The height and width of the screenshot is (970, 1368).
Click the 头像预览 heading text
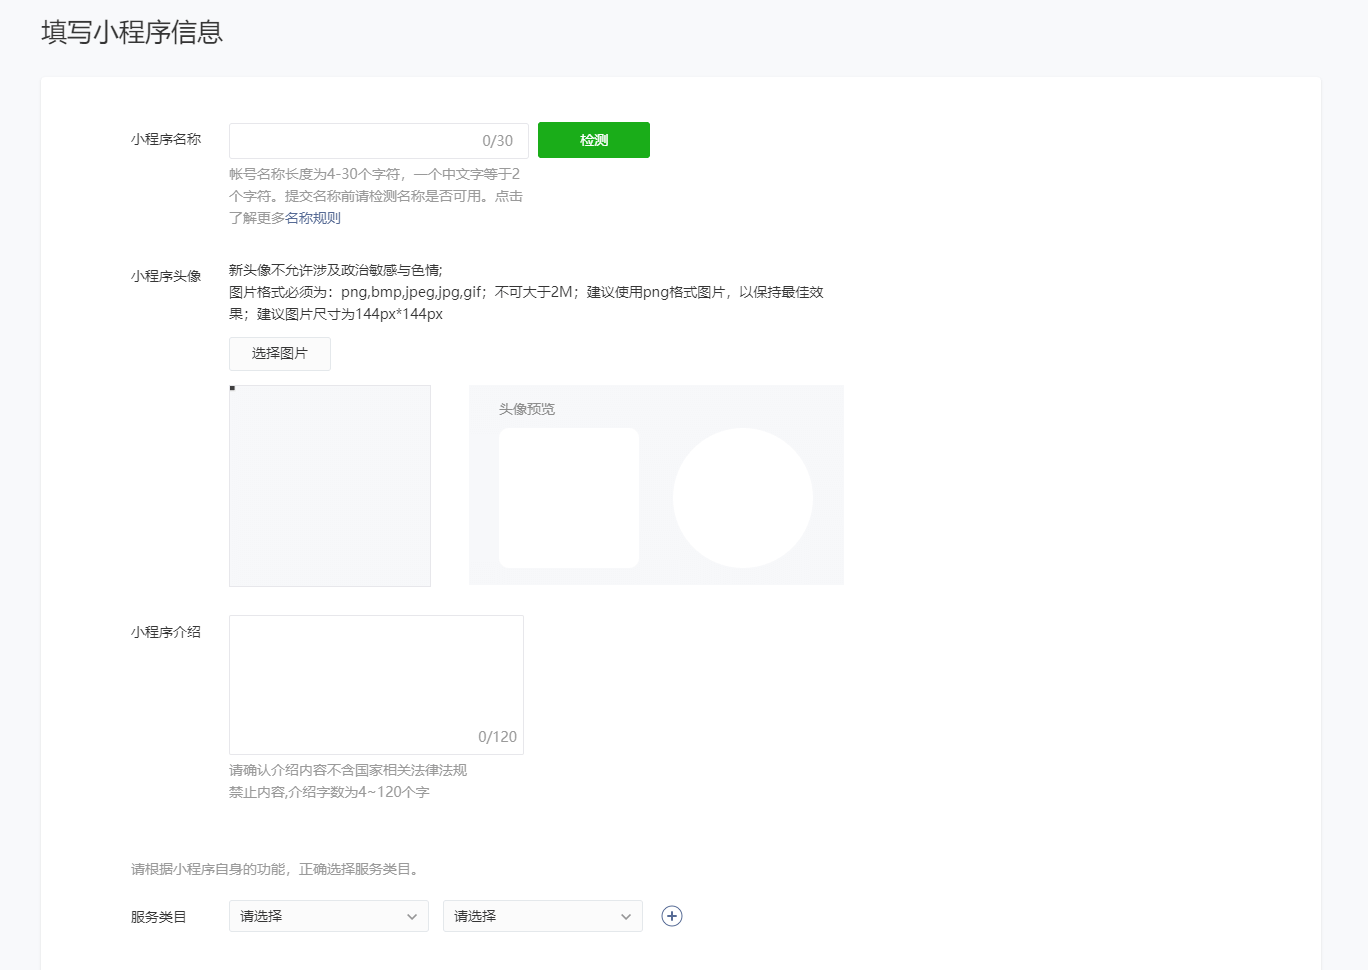[x=527, y=409]
